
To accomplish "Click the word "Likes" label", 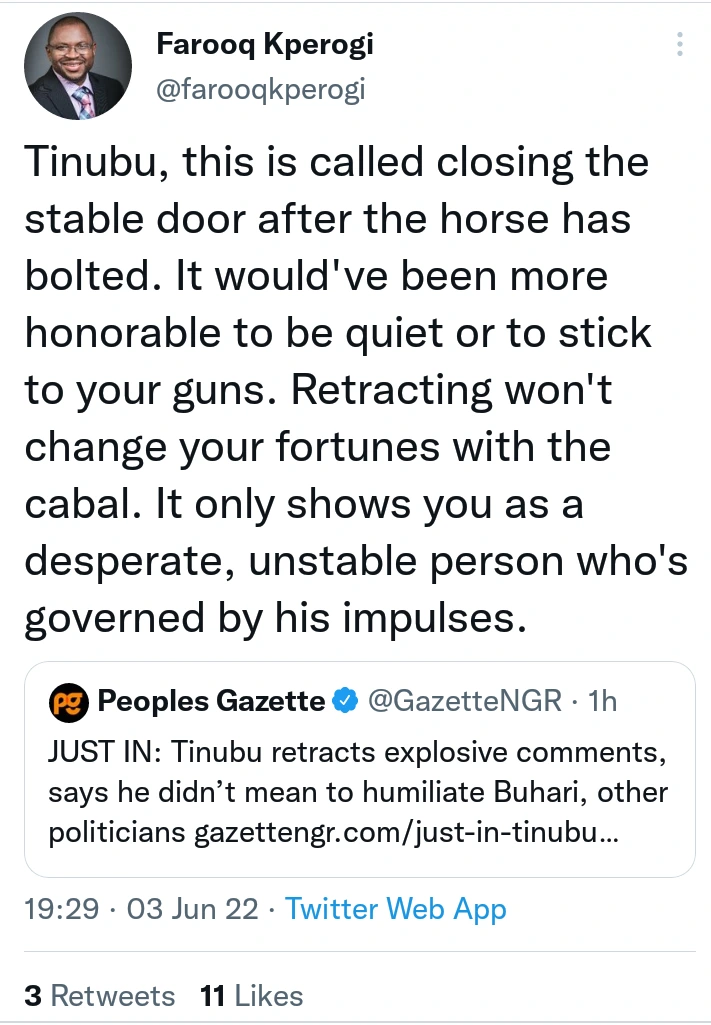I will [x=267, y=996].
